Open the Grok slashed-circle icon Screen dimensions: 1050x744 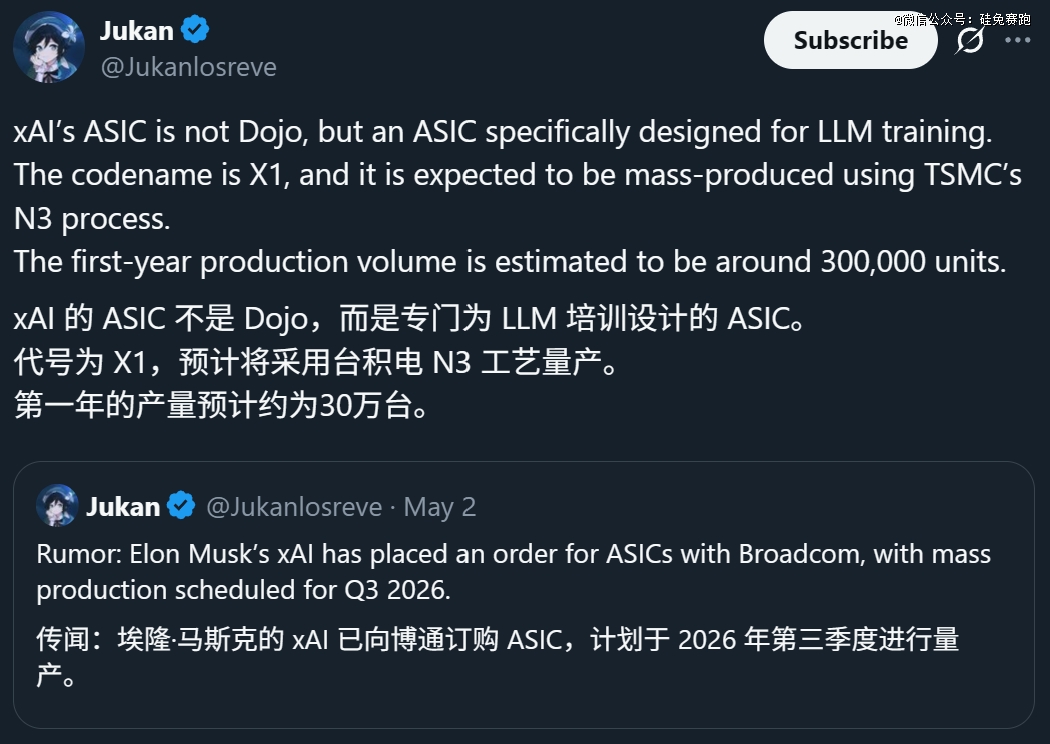click(969, 41)
